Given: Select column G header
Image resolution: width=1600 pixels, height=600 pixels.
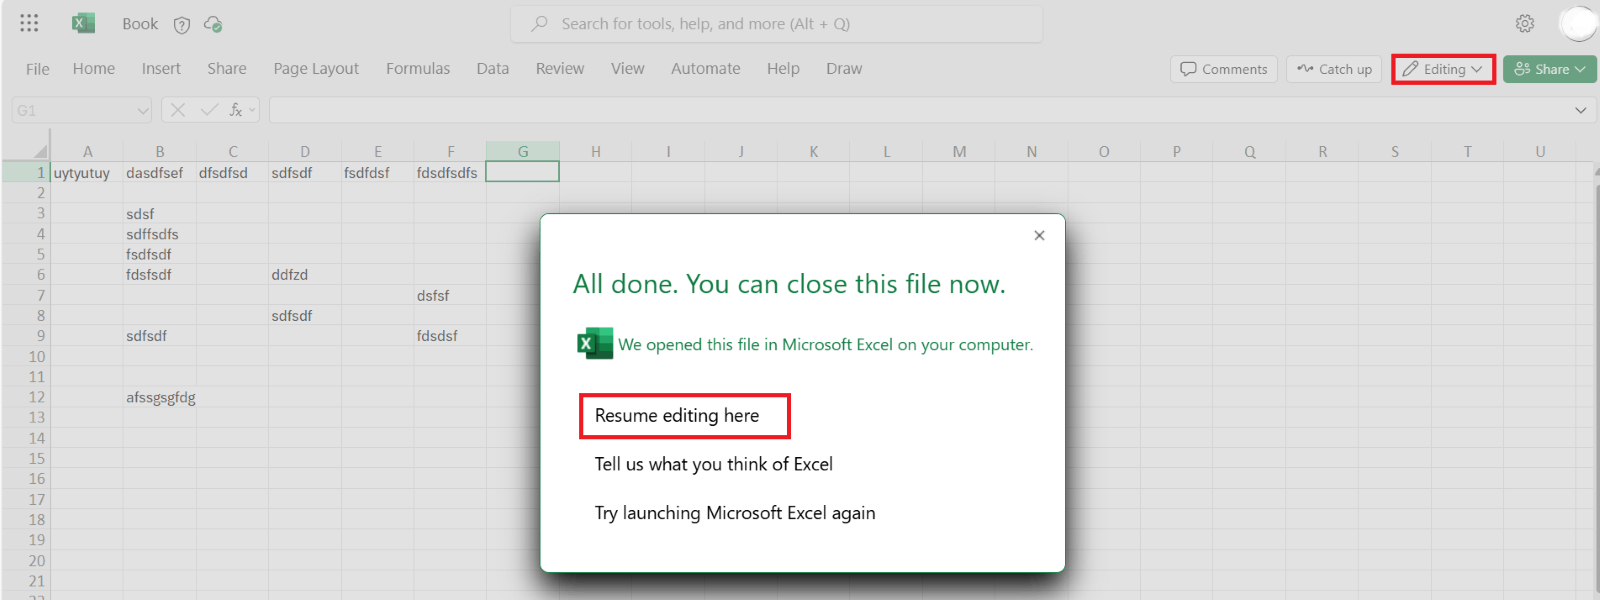Looking at the screenshot, I should (x=523, y=152).
